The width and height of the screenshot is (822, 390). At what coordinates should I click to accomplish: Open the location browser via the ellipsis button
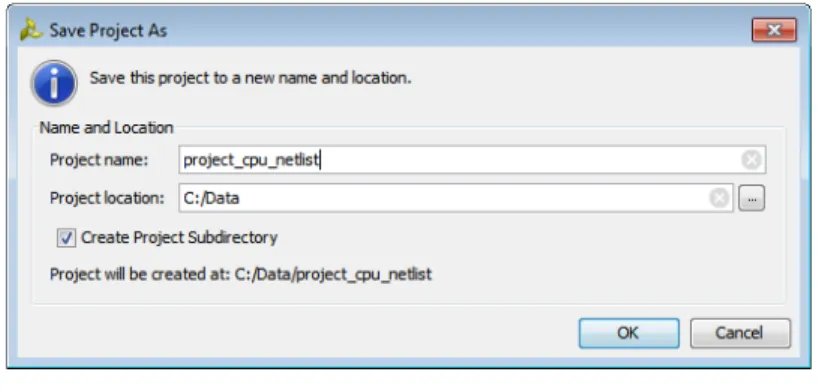coord(752,198)
